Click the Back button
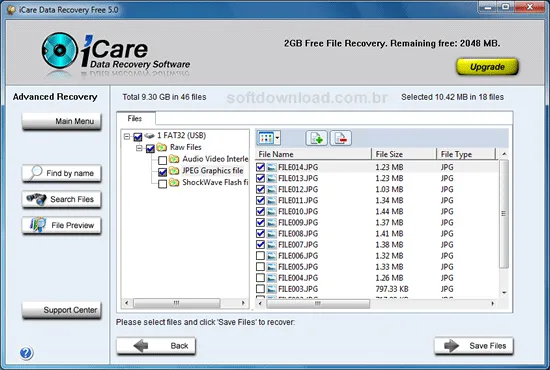The height and width of the screenshot is (370, 550). coord(156,346)
